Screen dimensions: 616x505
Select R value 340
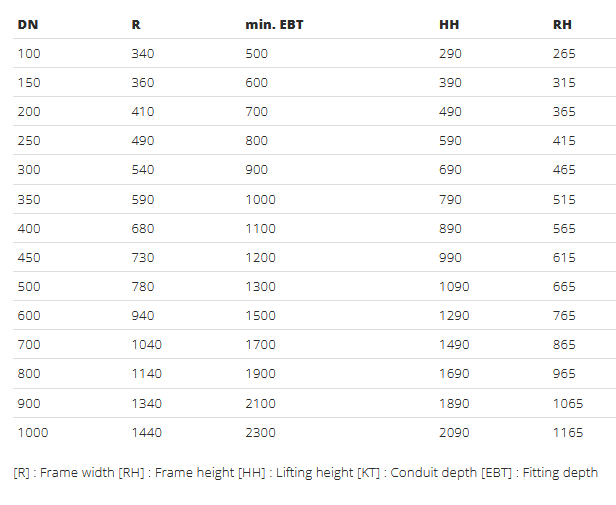144,53
